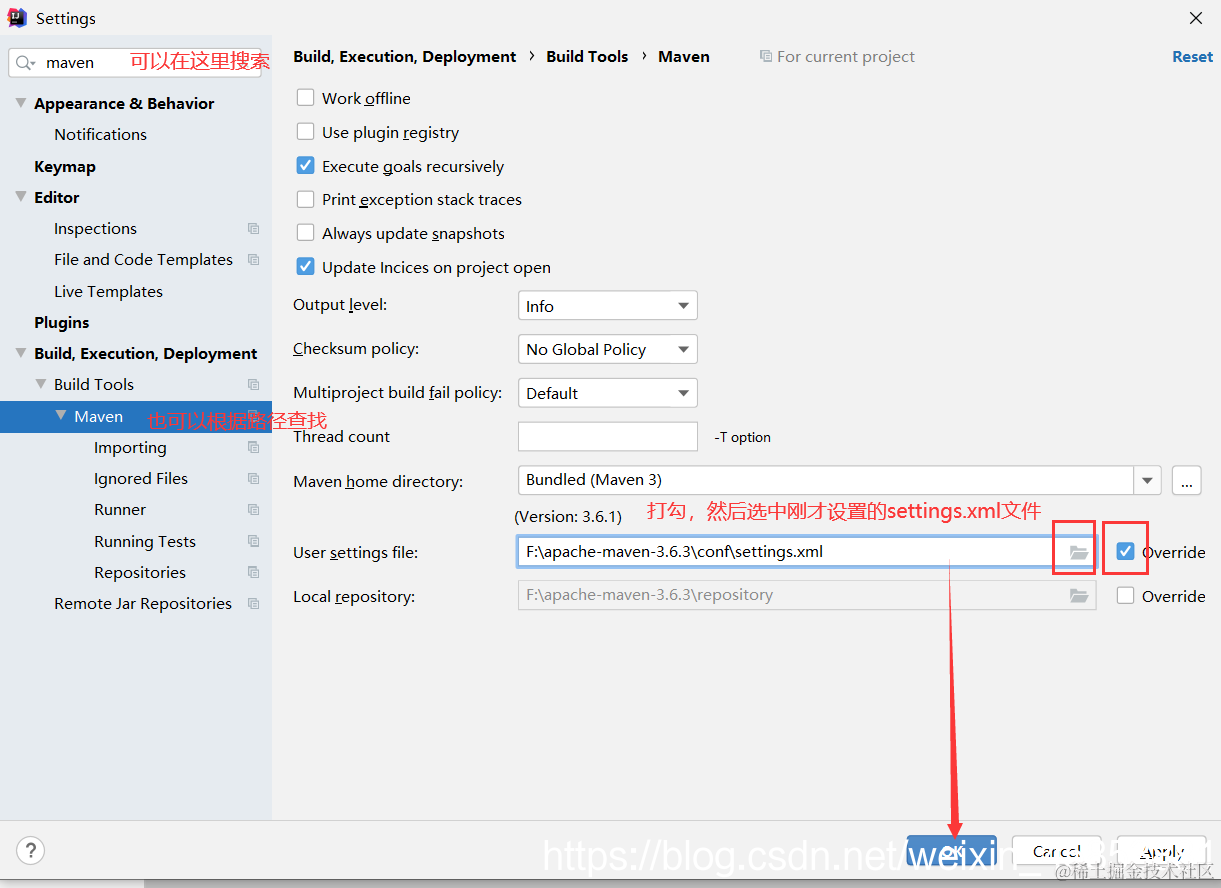Open the Plugins settings page
1221x888 pixels.
[x=62, y=322]
